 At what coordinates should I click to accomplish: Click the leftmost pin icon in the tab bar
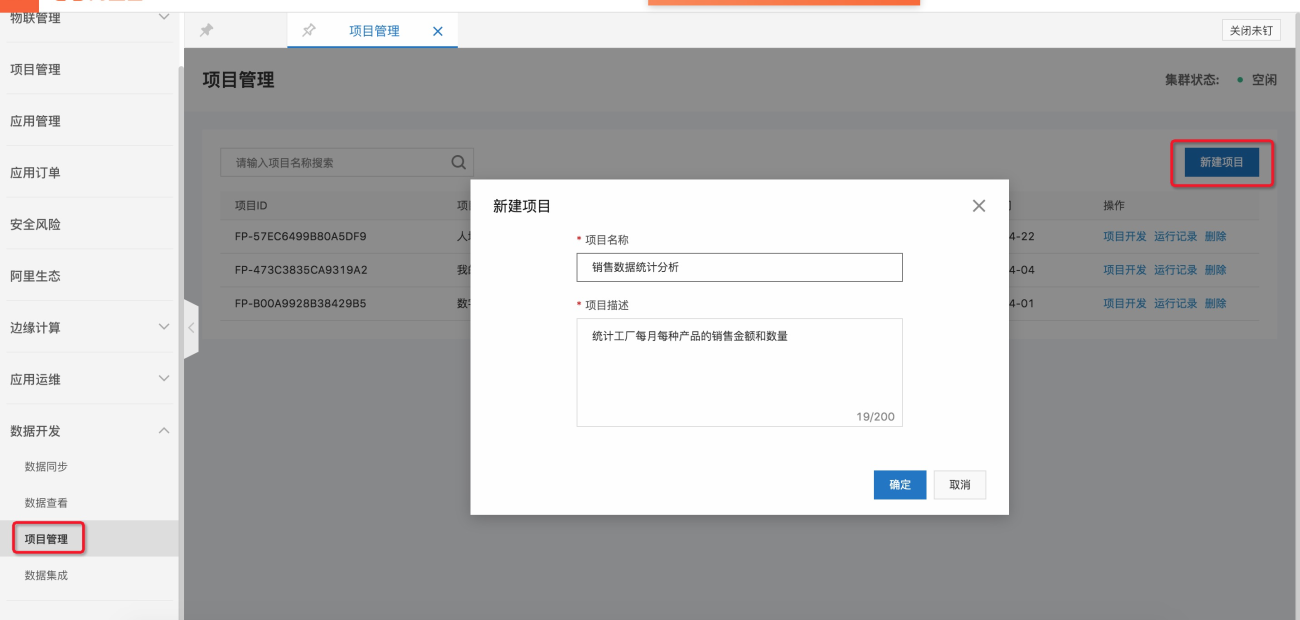tap(206, 31)
